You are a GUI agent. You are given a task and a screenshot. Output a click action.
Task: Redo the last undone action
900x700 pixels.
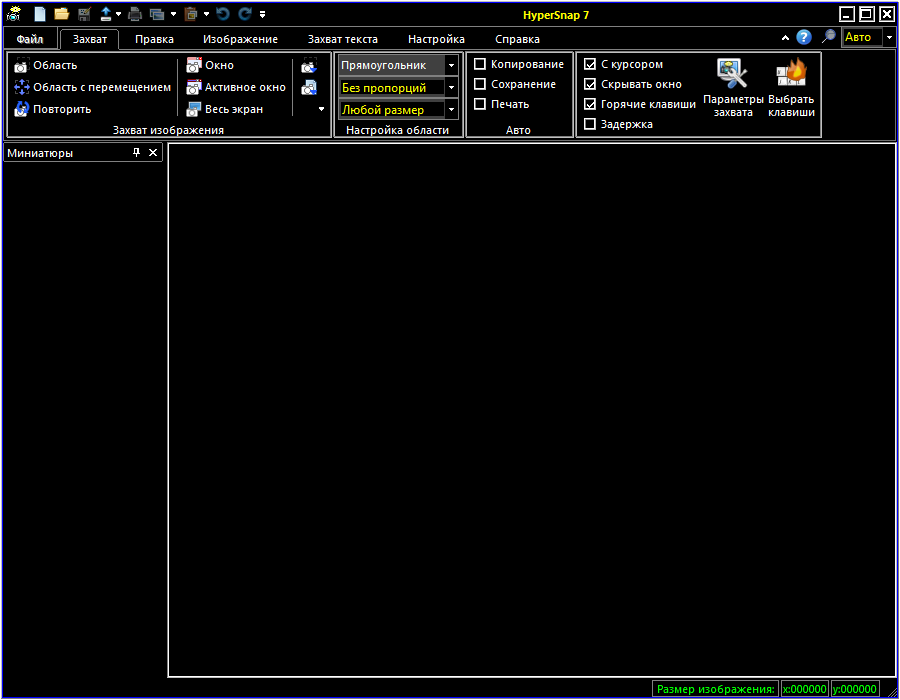[x=245, y=14]
